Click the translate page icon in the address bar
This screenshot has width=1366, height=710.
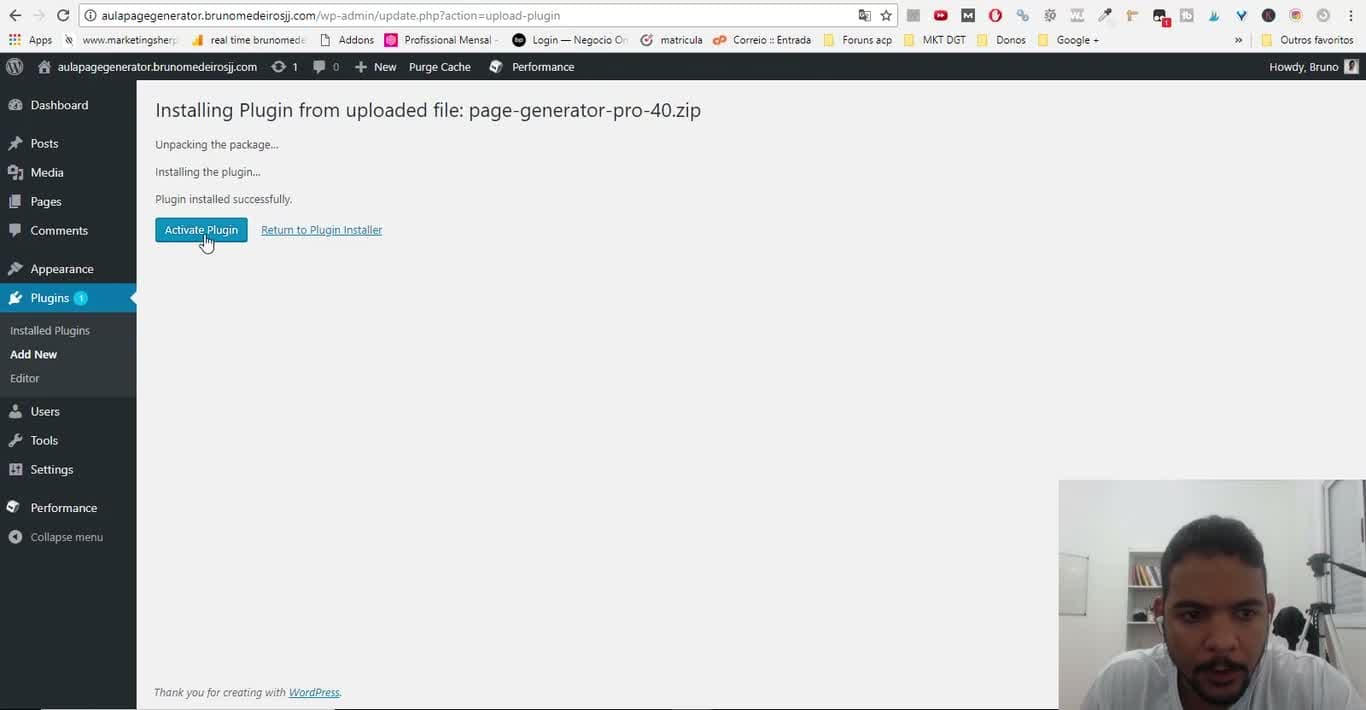[864, 15]
